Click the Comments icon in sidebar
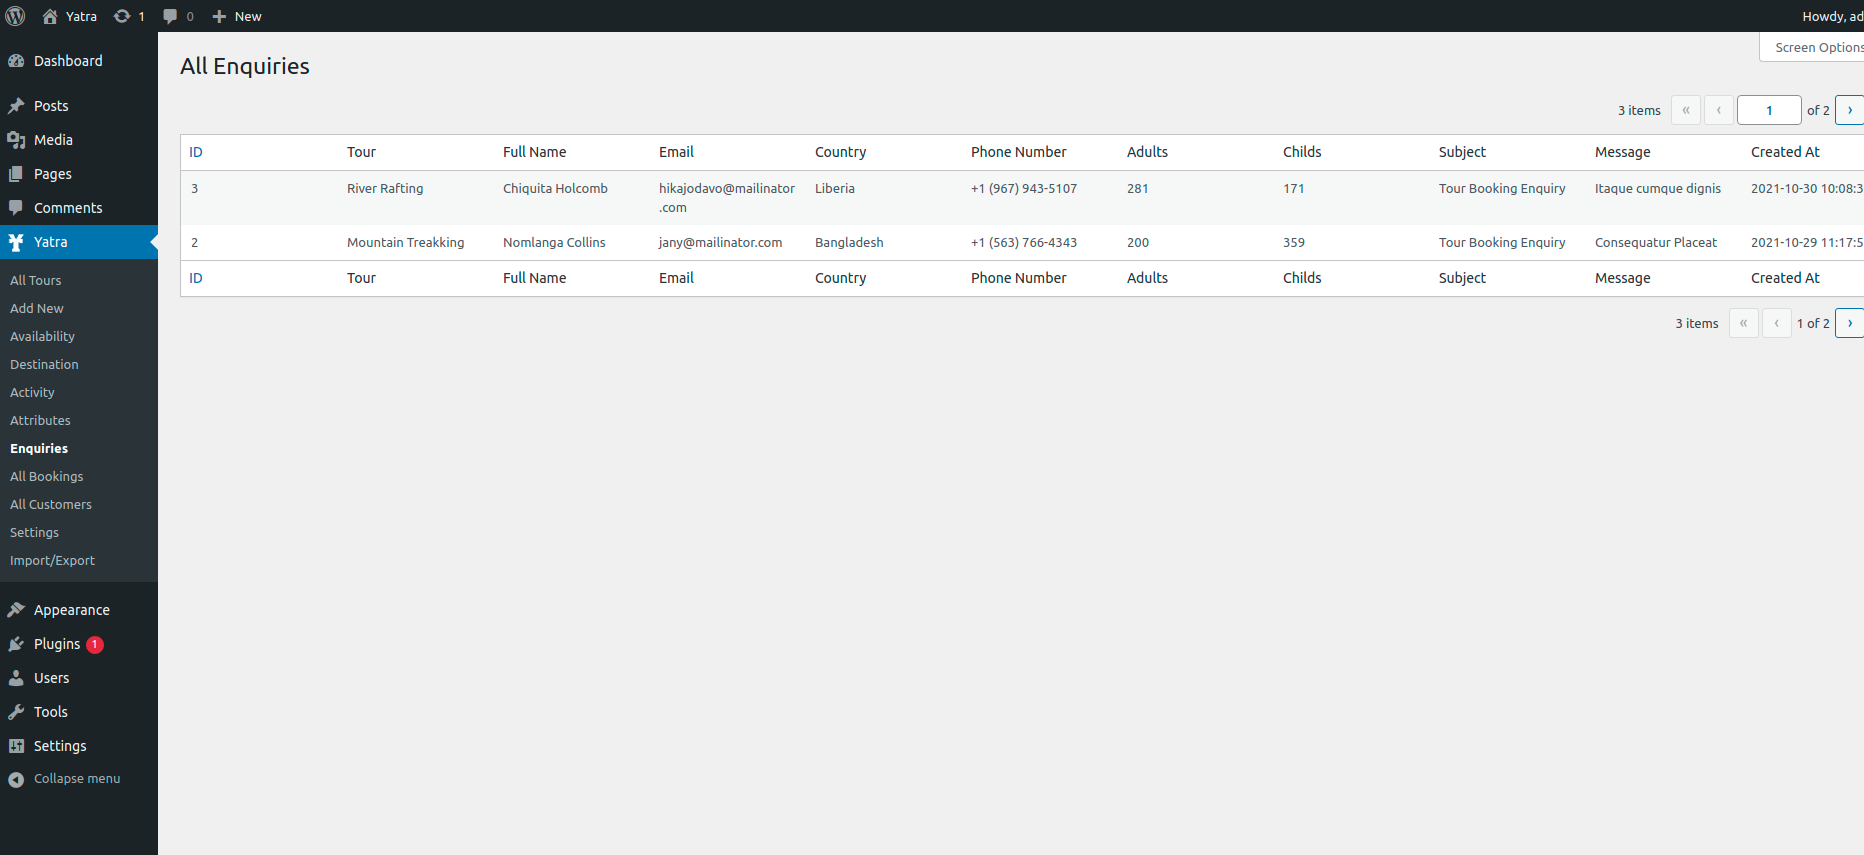Image resolution: width=1864 pixels, height=855 pixels. [x=16, y=208]
